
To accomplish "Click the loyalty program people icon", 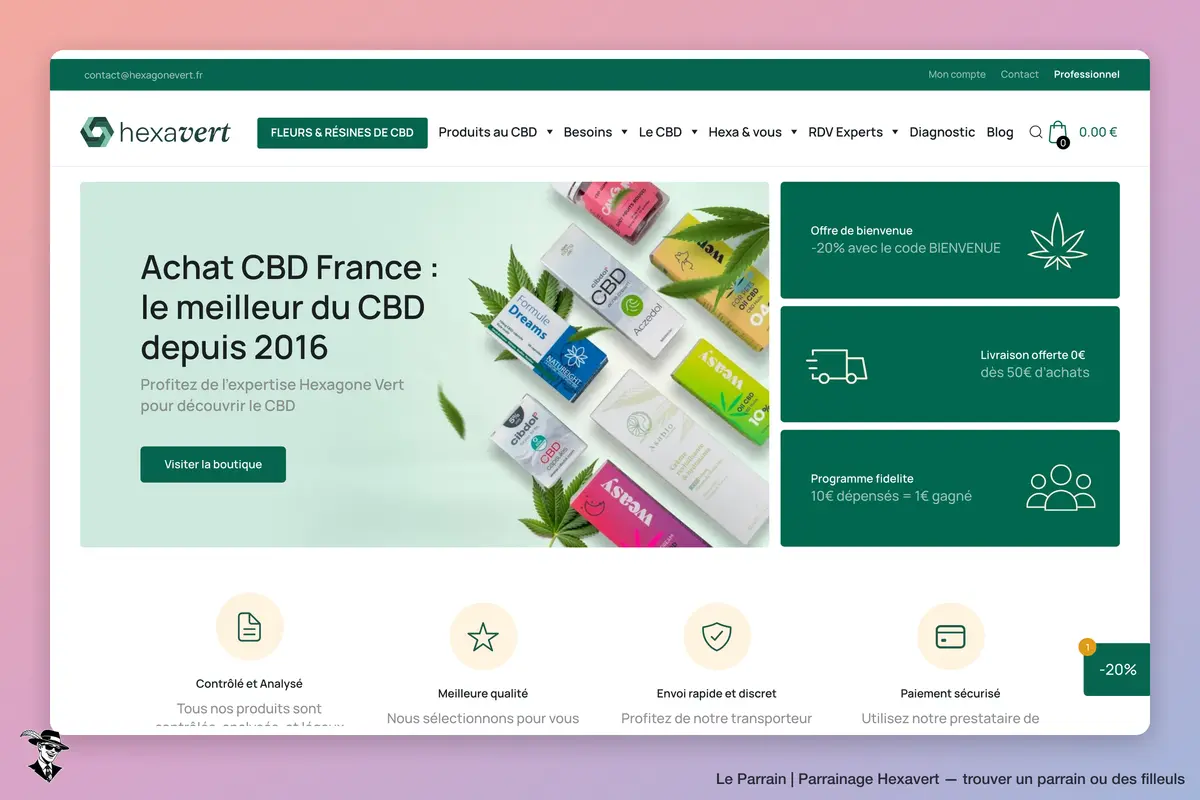I will pyautogui.click(x=1061, y=487).
